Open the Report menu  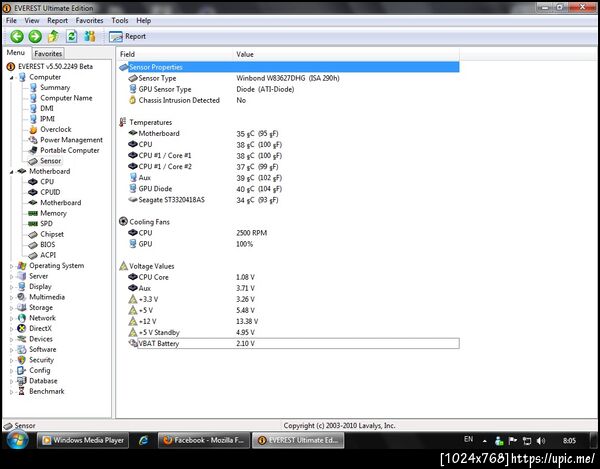point(57,21)
